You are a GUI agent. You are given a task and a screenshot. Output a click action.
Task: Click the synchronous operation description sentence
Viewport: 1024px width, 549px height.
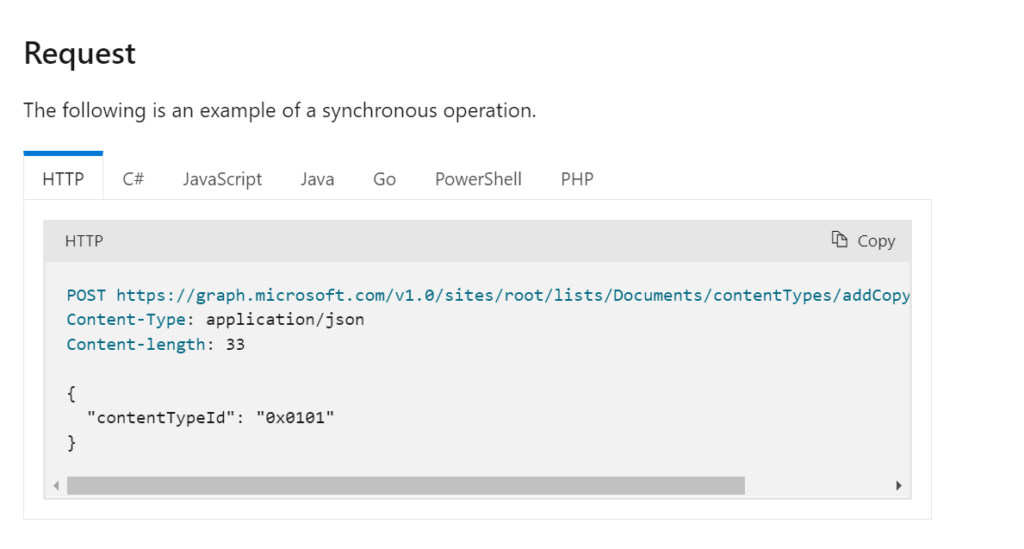[x=280, y=110]
